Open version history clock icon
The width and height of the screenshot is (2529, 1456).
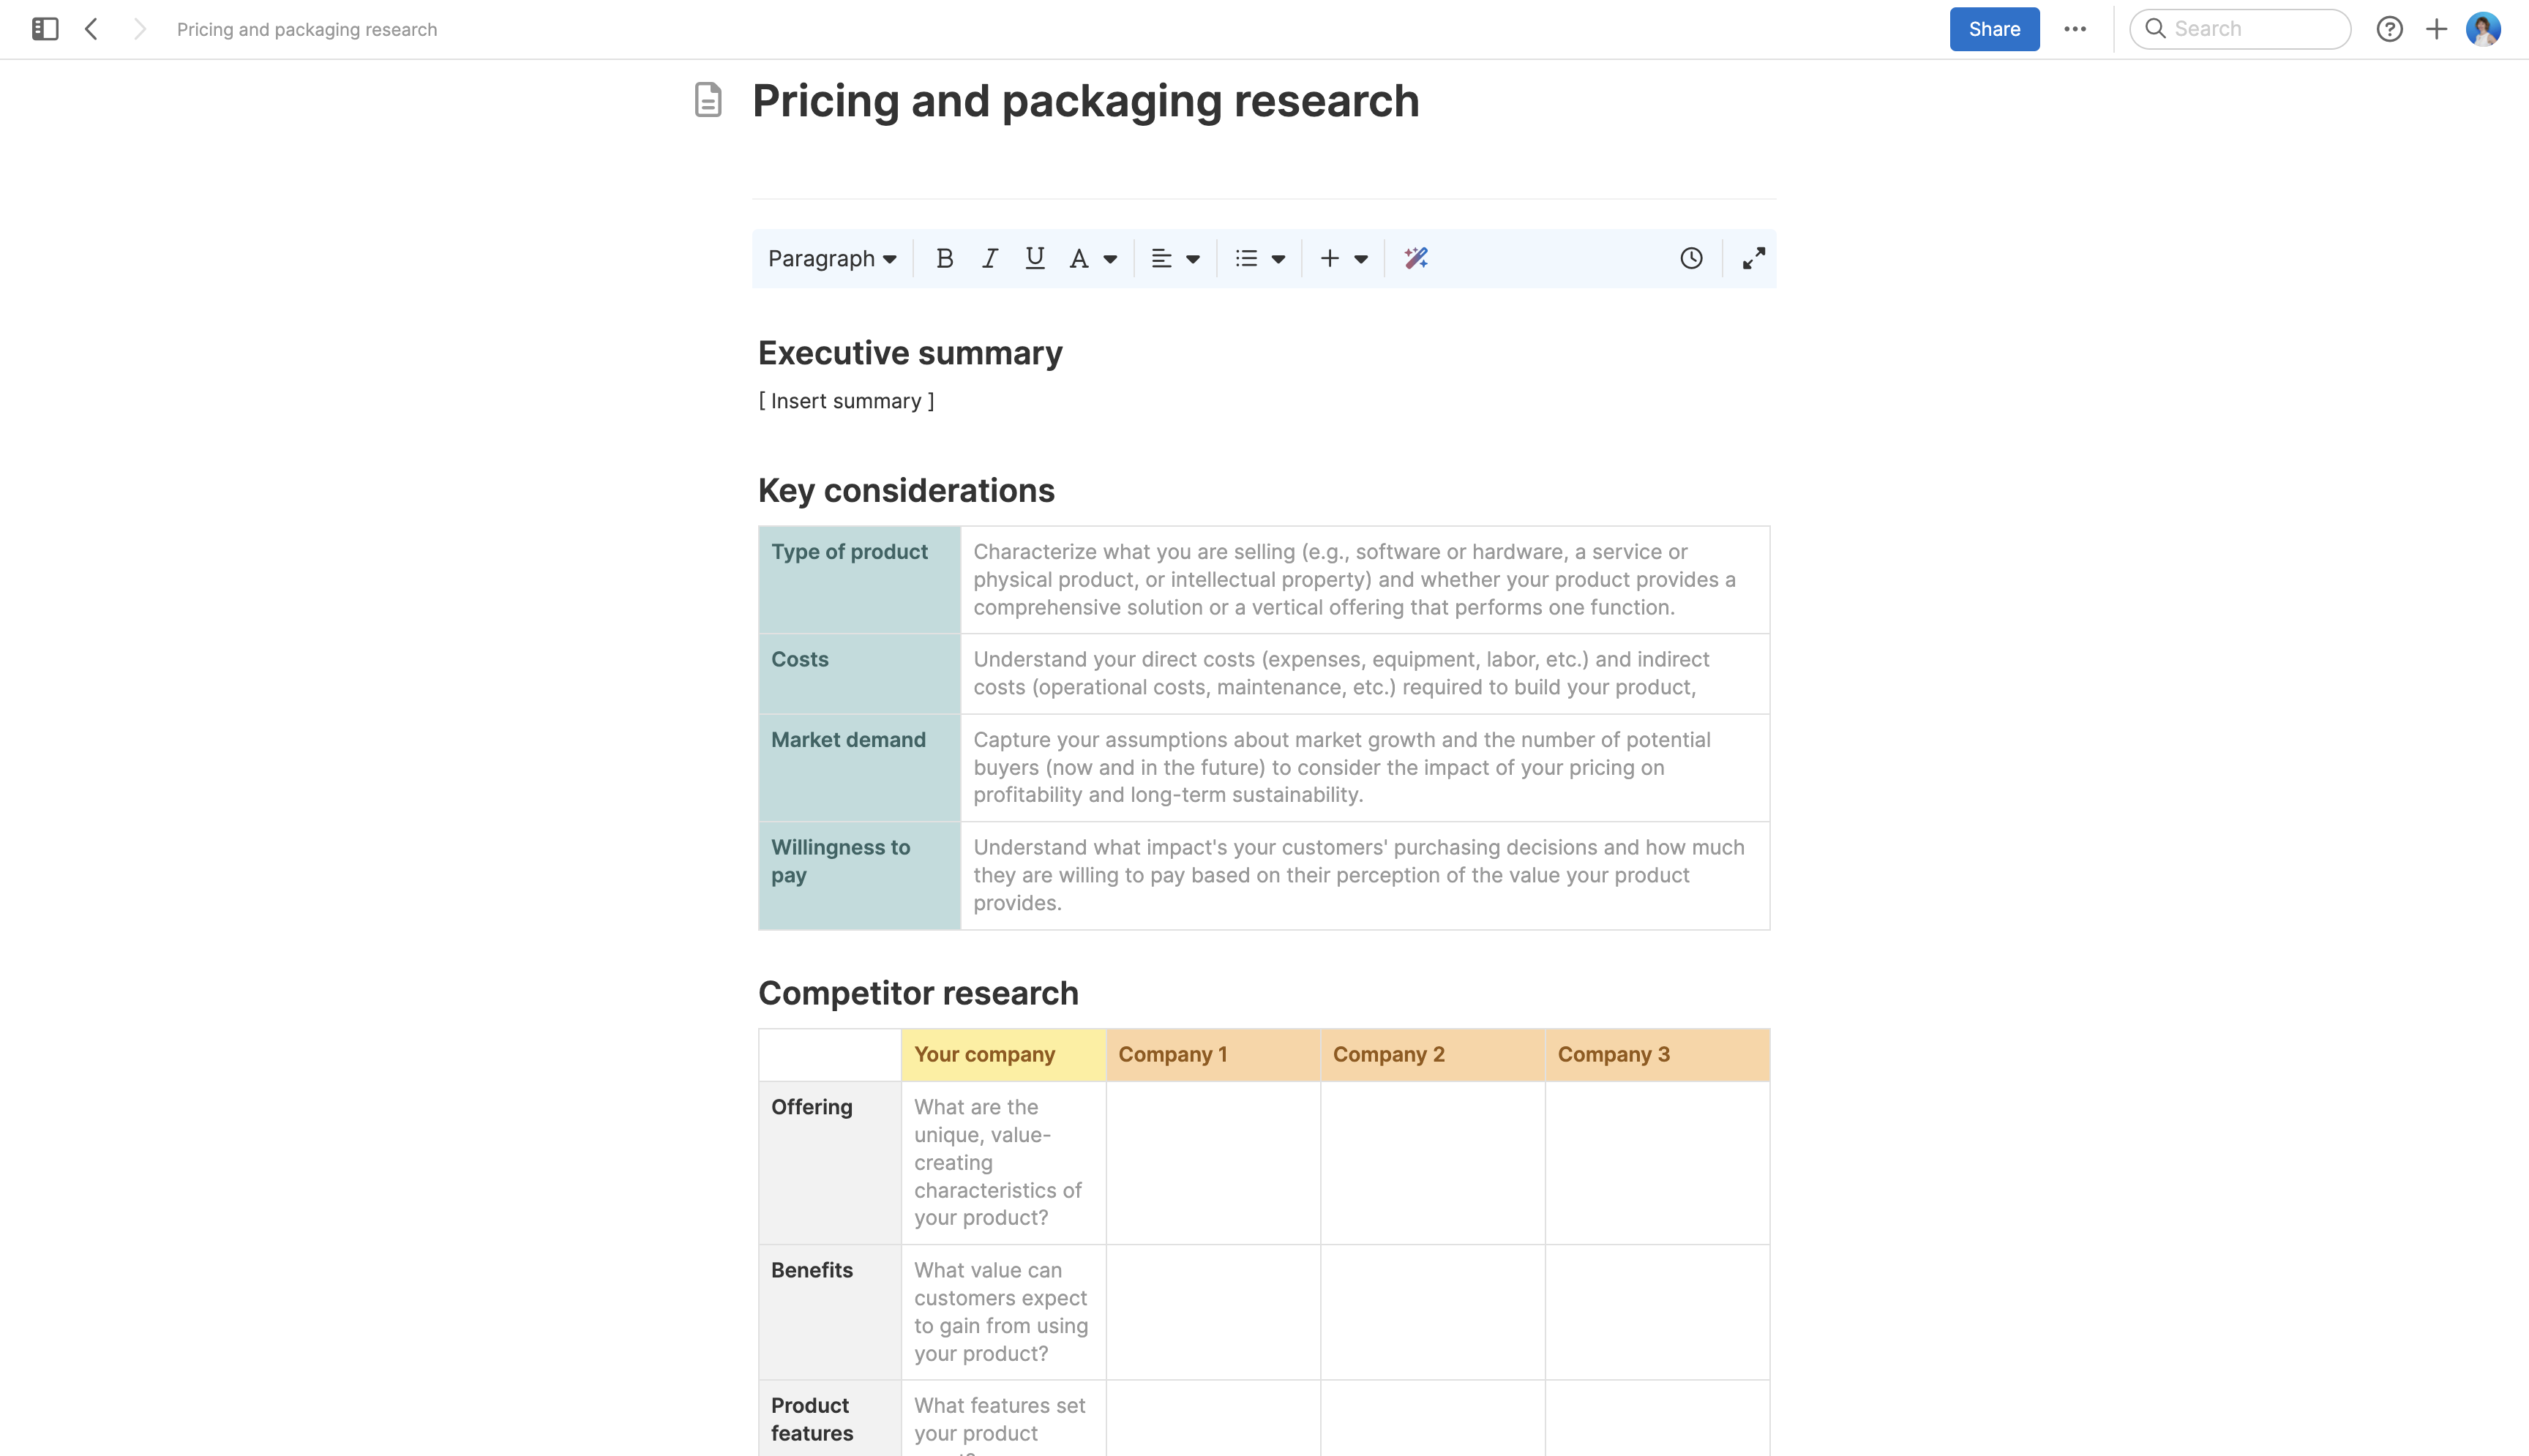click(x=1690, y=258)
